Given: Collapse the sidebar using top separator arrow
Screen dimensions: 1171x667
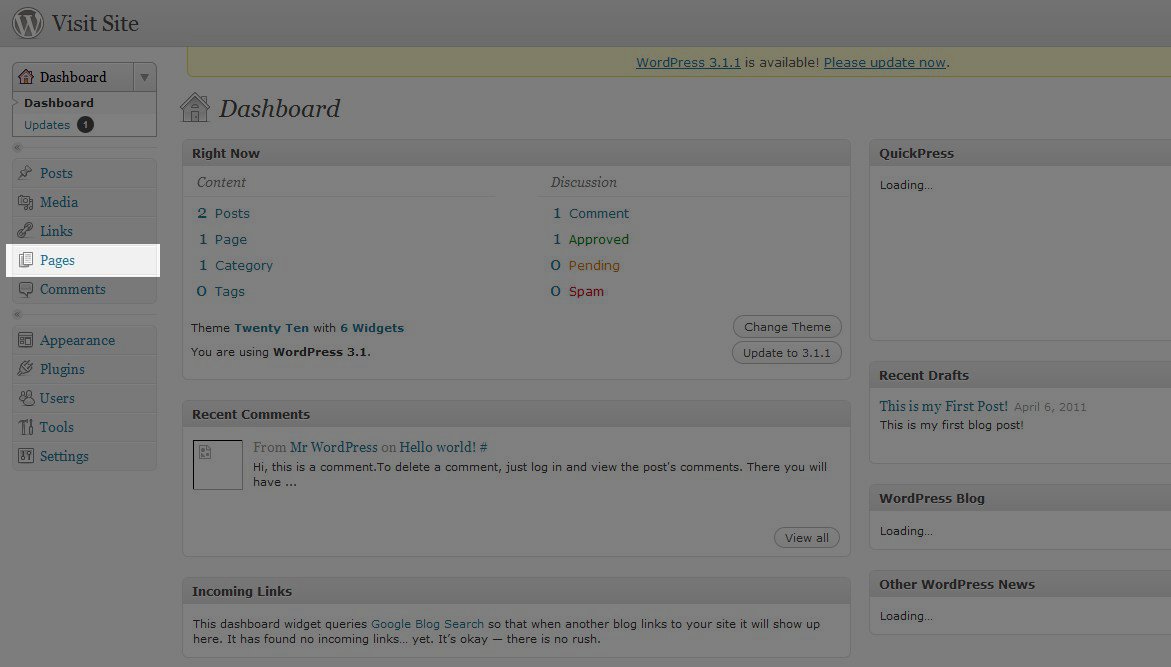Looking at the screenshot, I should [x=17, y=147].
